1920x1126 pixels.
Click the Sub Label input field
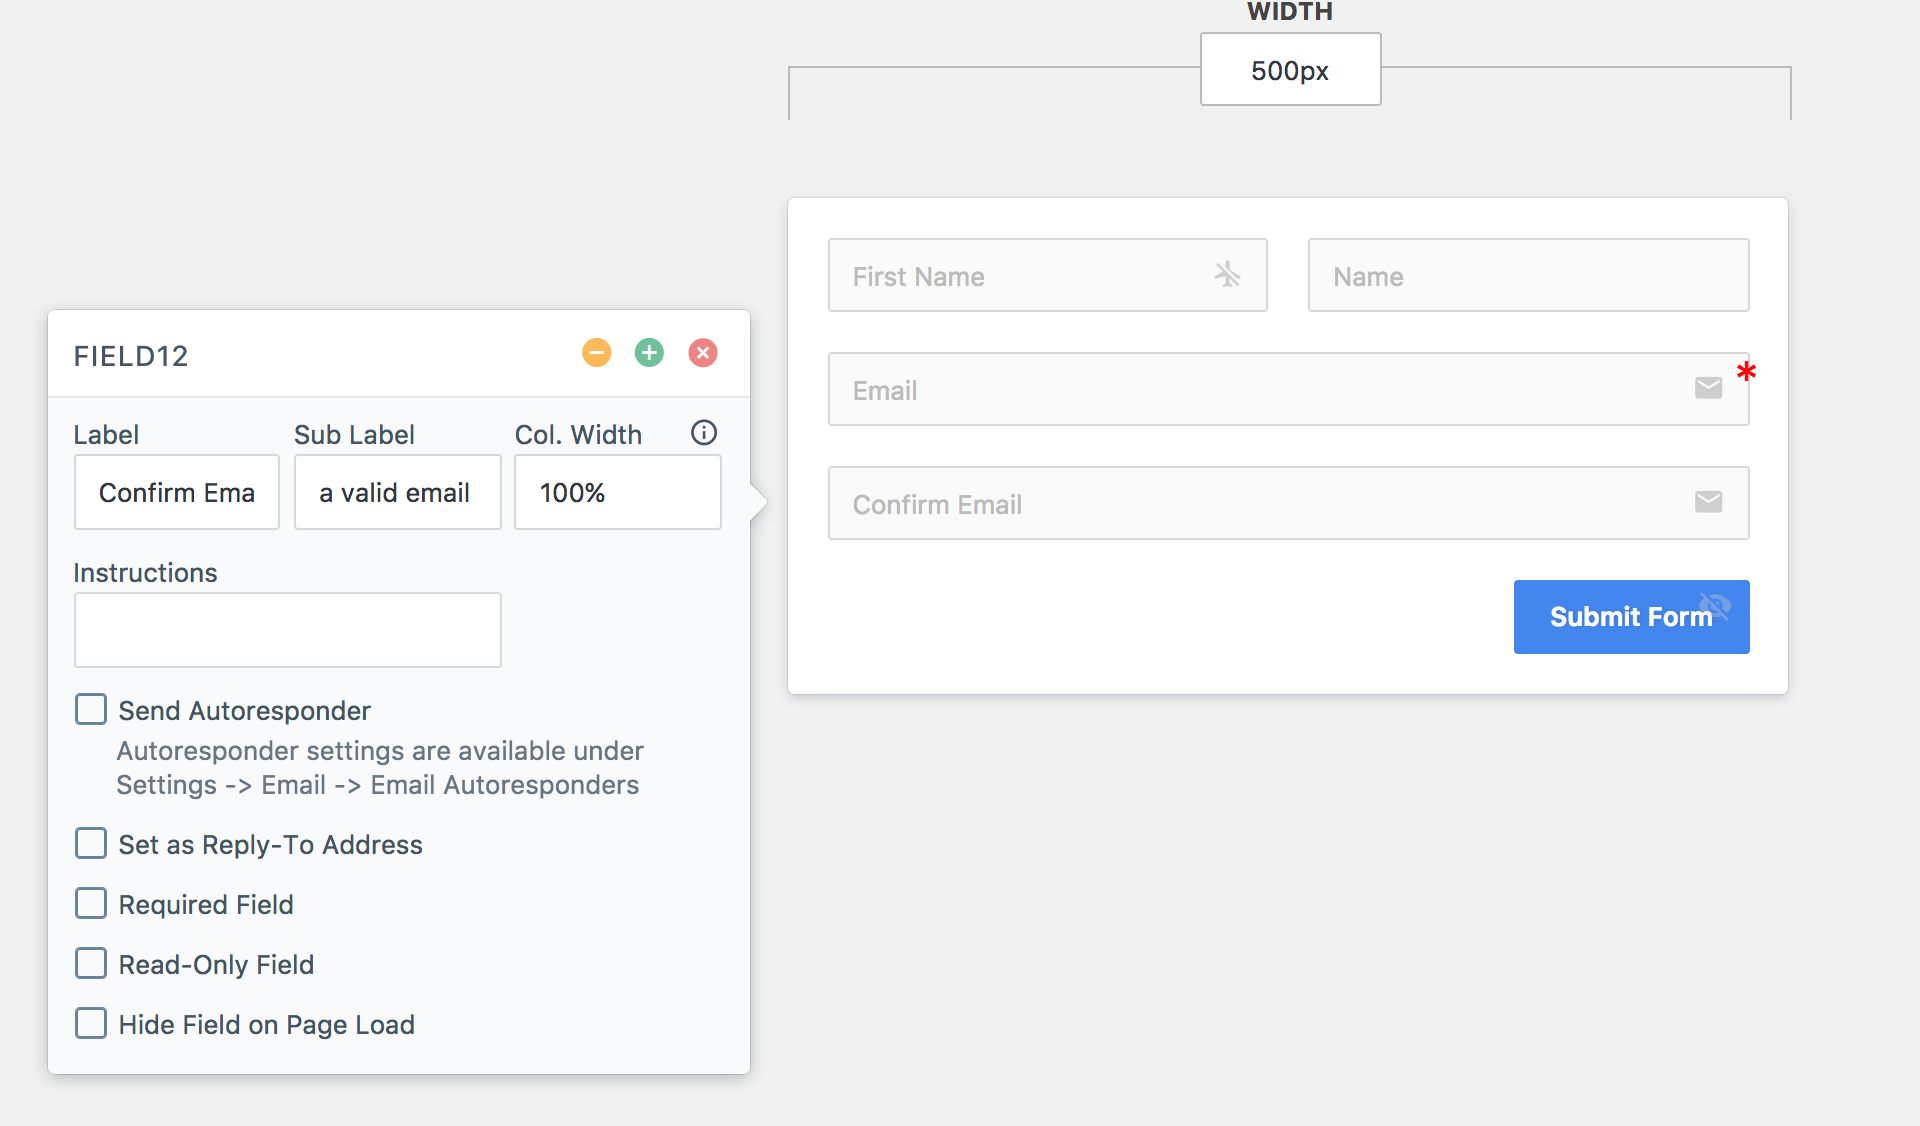click(x=397, y=492)
